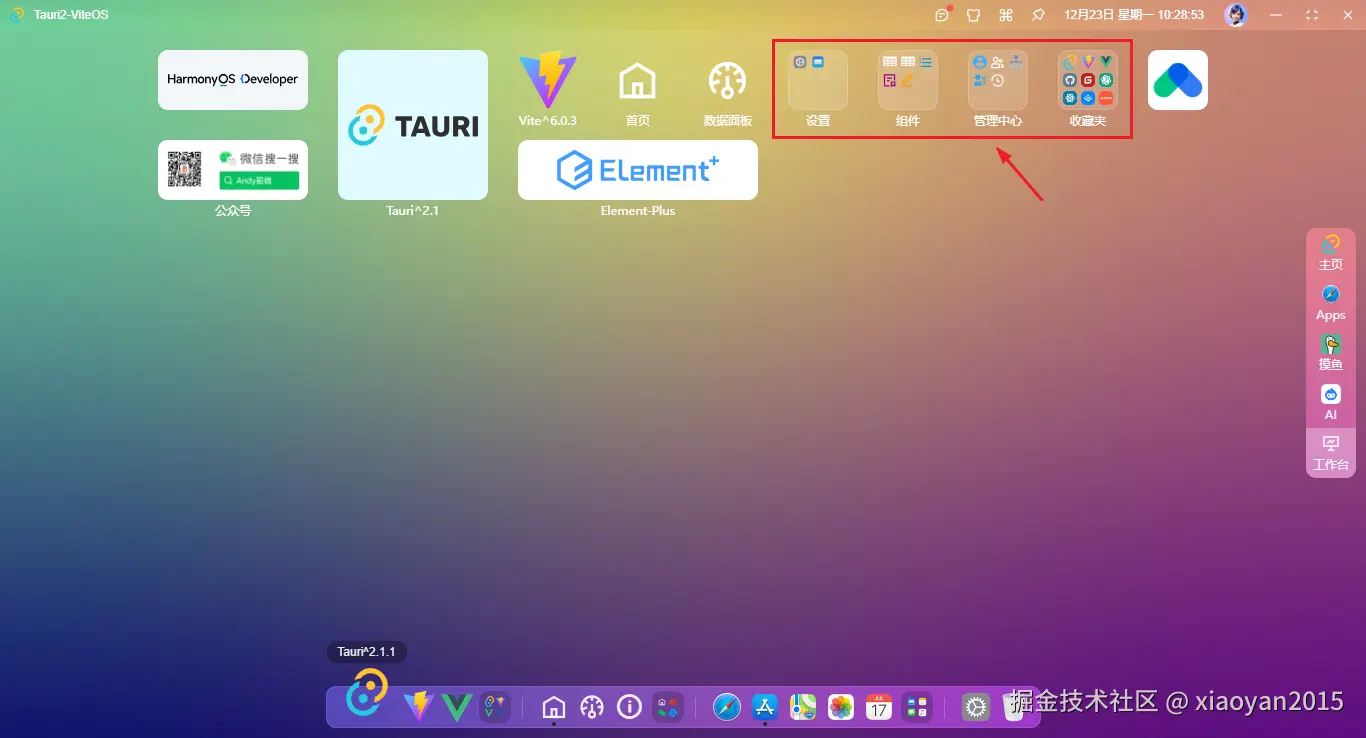Image resolution: width=1366 pixels, height=738 pixels.
Task: Open the blue-green app icon beside 收藏夹
Action: [x=1178, y=80]
